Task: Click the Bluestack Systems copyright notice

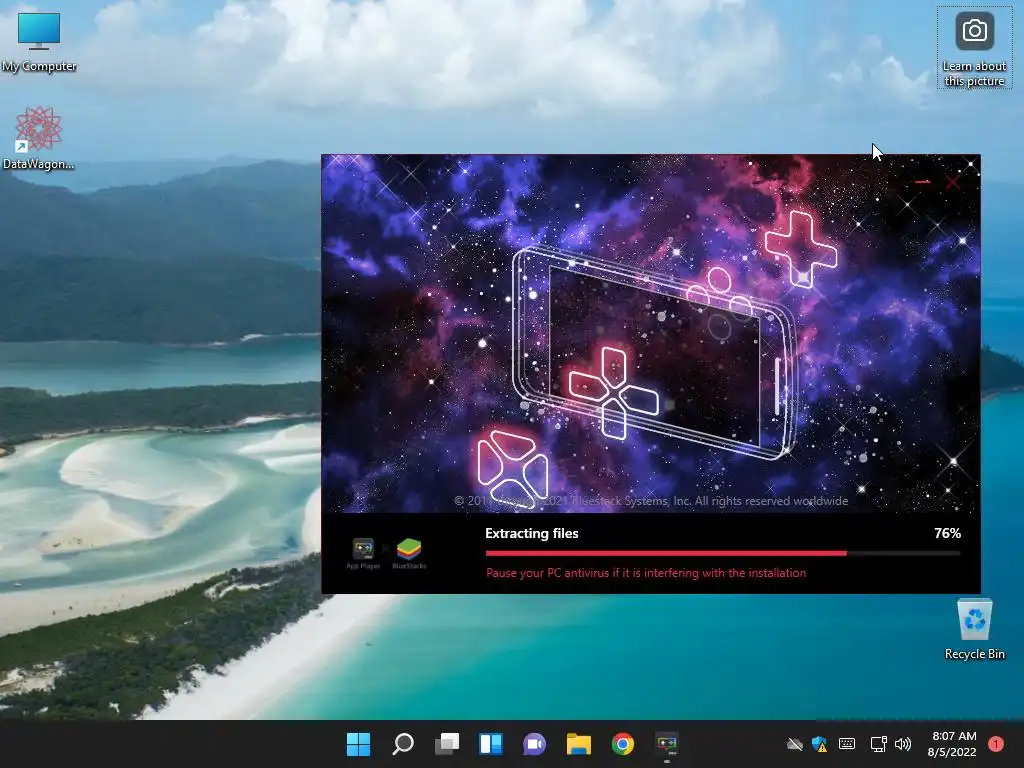Action: coord(650,501)
